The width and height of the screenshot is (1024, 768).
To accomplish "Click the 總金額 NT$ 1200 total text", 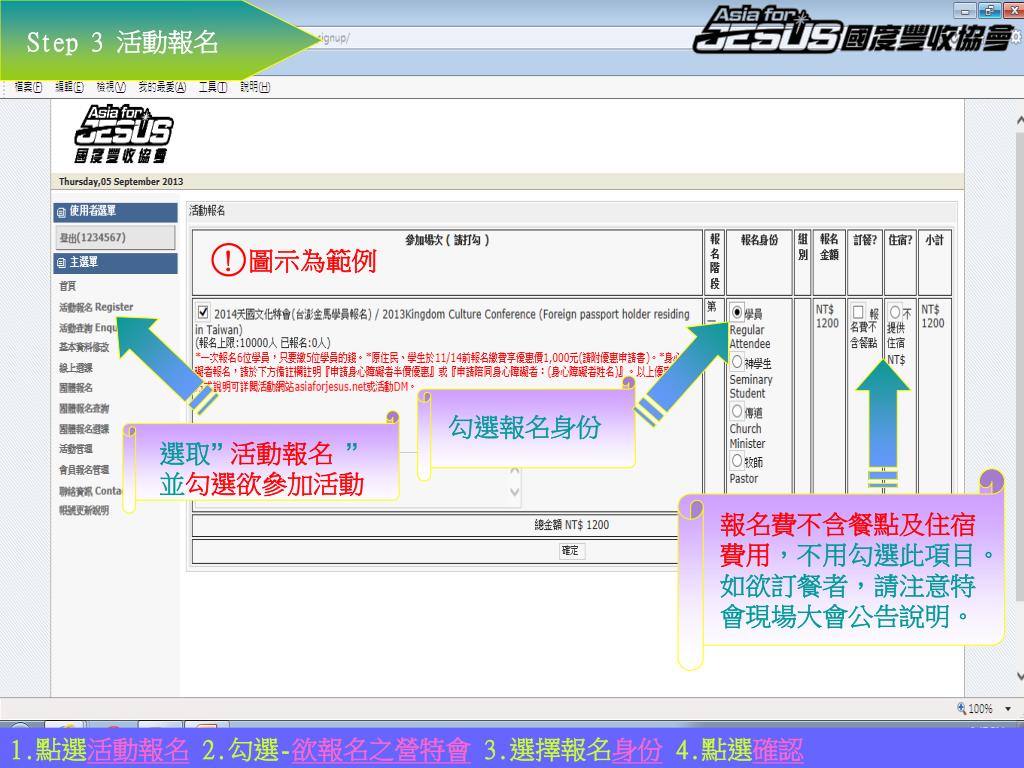I will 571,525.
